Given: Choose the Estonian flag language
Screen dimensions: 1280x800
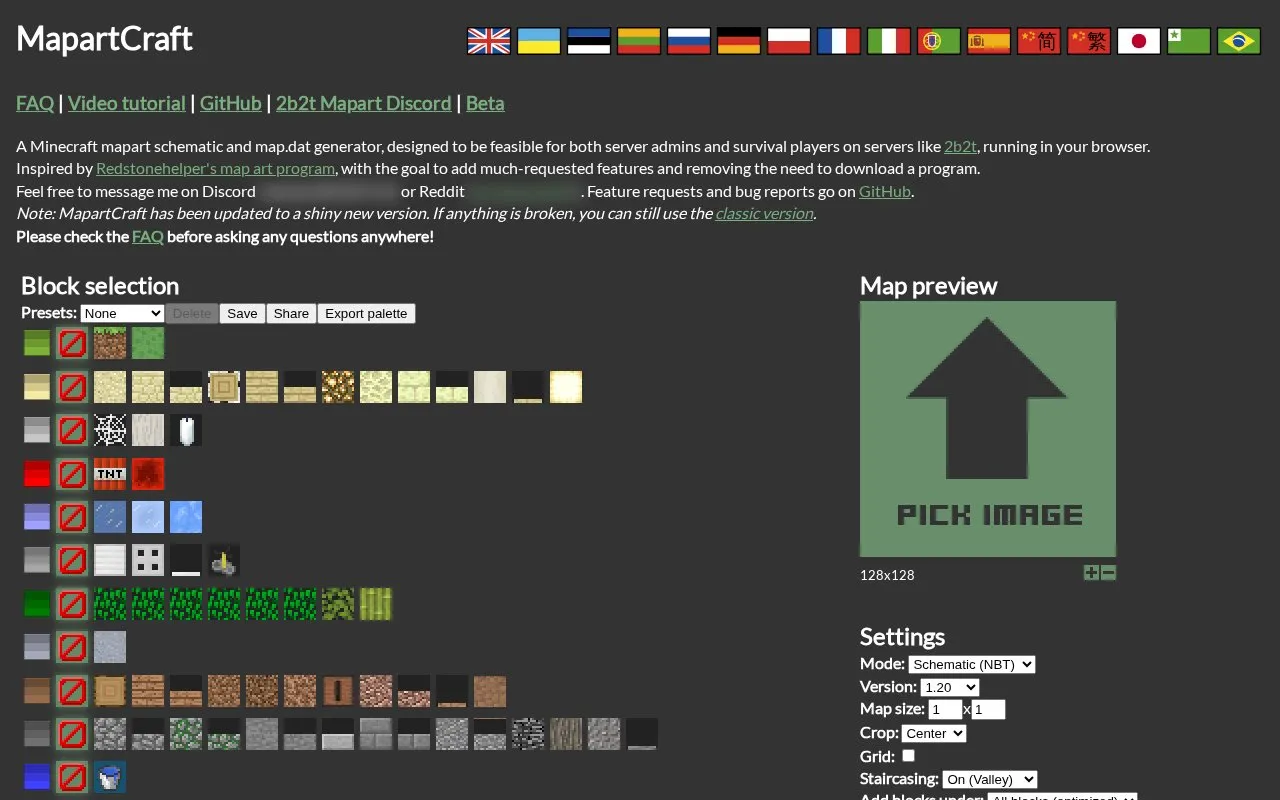Looking at the screenshot, I should (x=589, y=41).
